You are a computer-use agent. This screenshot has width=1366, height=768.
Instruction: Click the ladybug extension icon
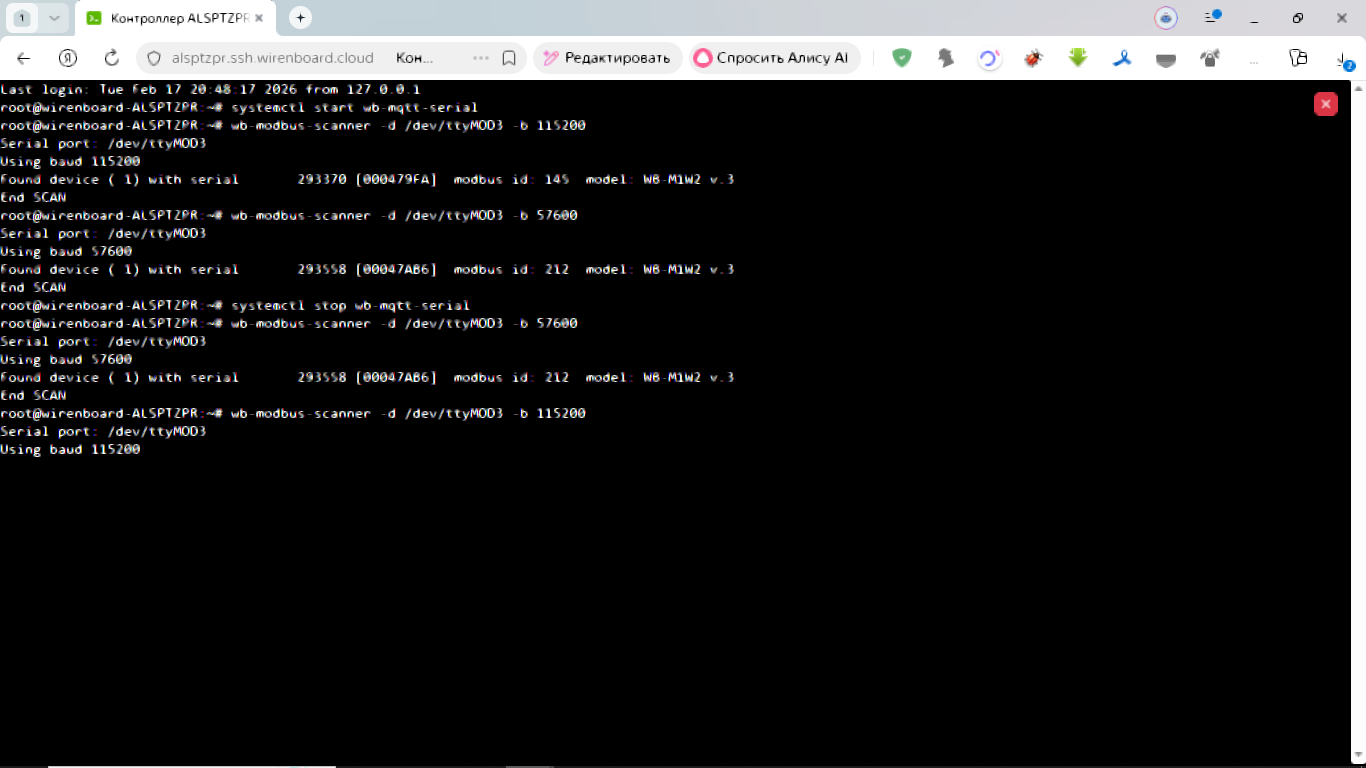[x=1033, y=58]
